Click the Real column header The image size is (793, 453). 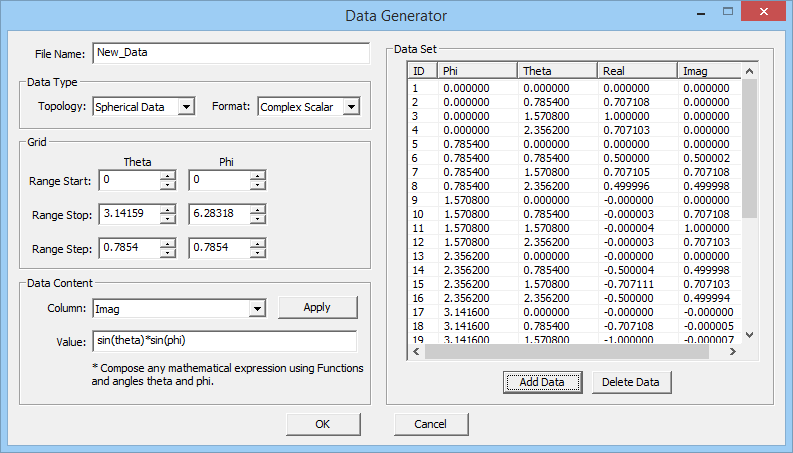pos(637,71)
